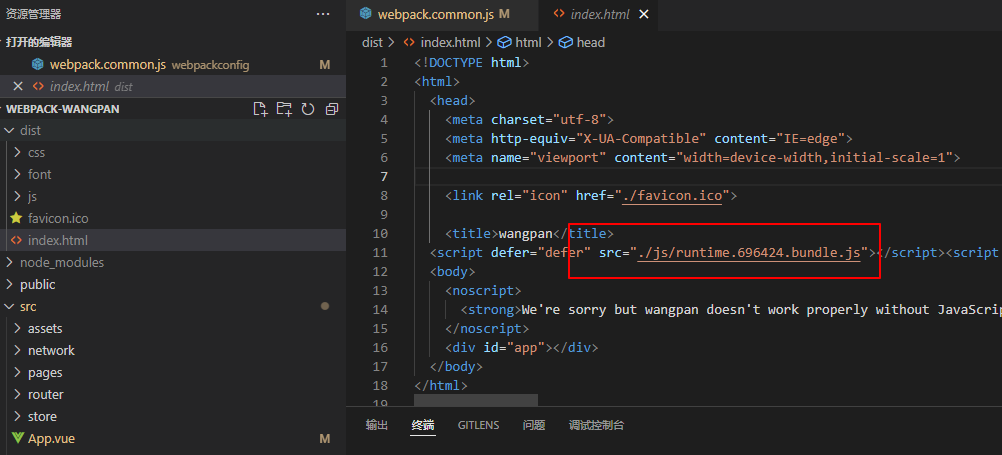Click New Folder icon in explorer header
Image resolution: width=1002 pixels, height=455 pixels.
284,109
